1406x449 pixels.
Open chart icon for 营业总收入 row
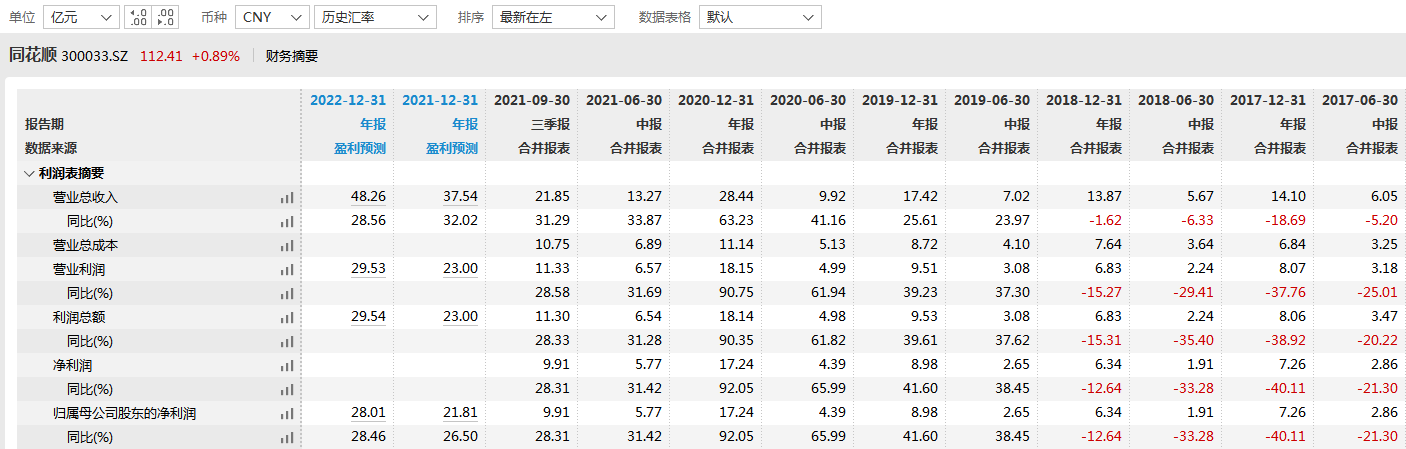click(x=288, y=198)
